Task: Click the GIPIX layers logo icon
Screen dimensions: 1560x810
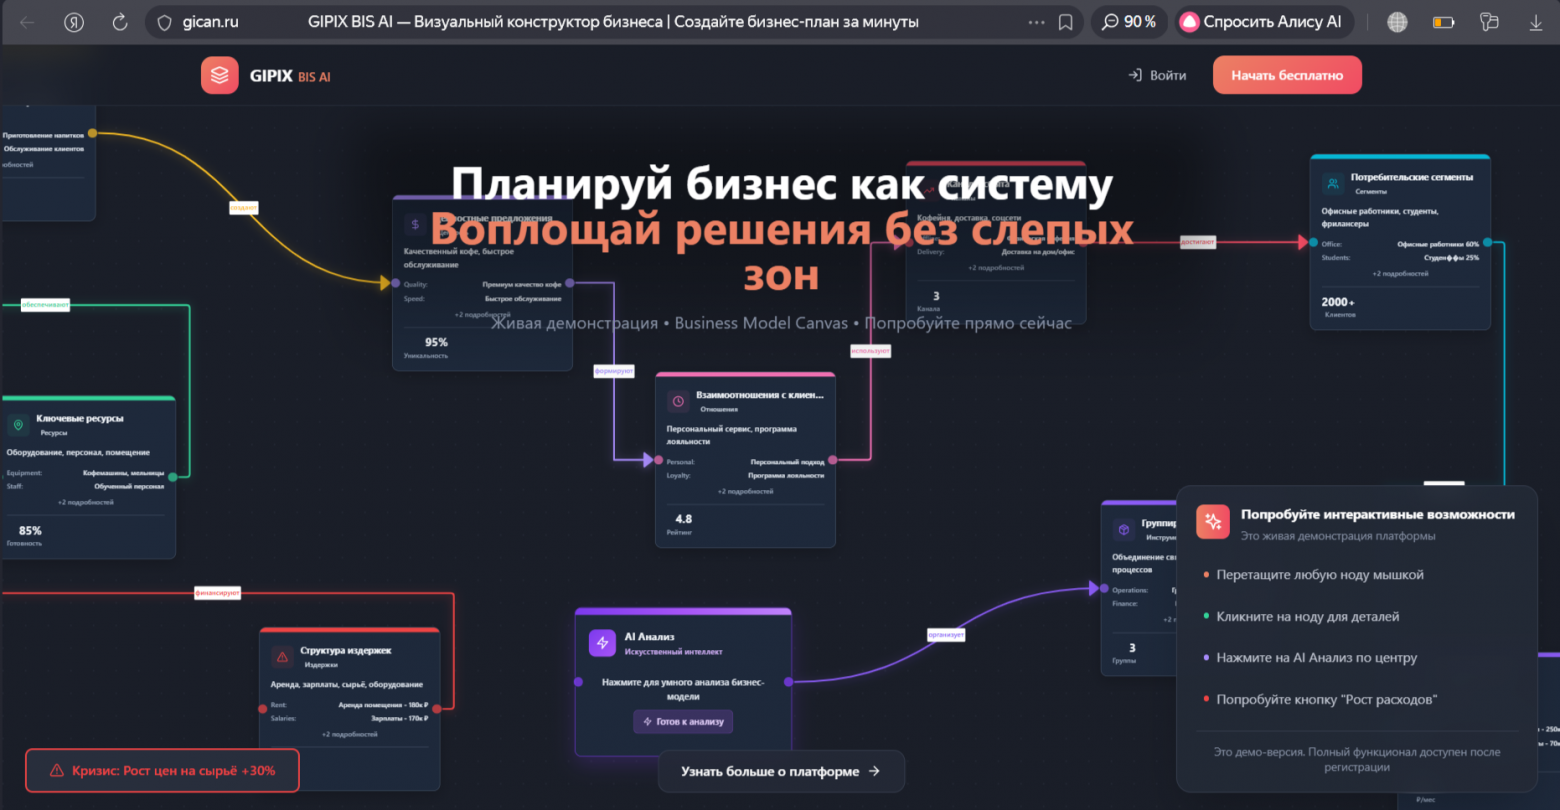Action: (219, 74)
